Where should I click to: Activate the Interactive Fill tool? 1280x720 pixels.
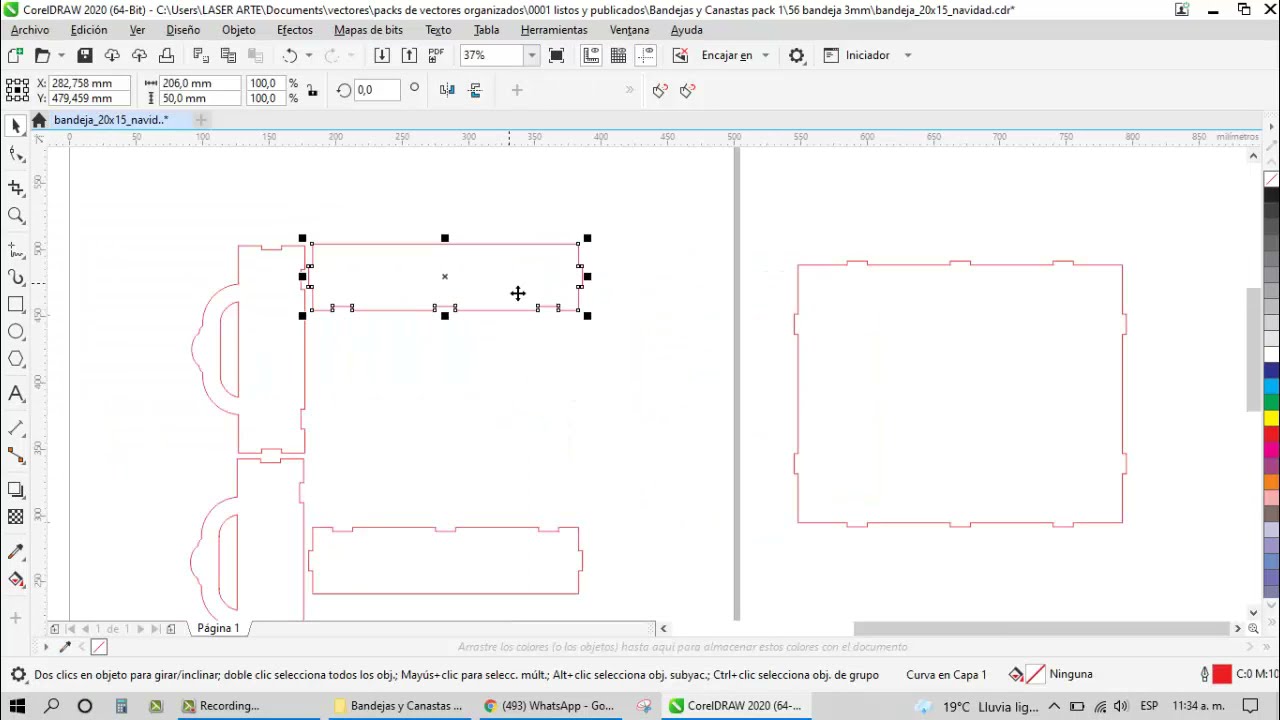[16, 579]
